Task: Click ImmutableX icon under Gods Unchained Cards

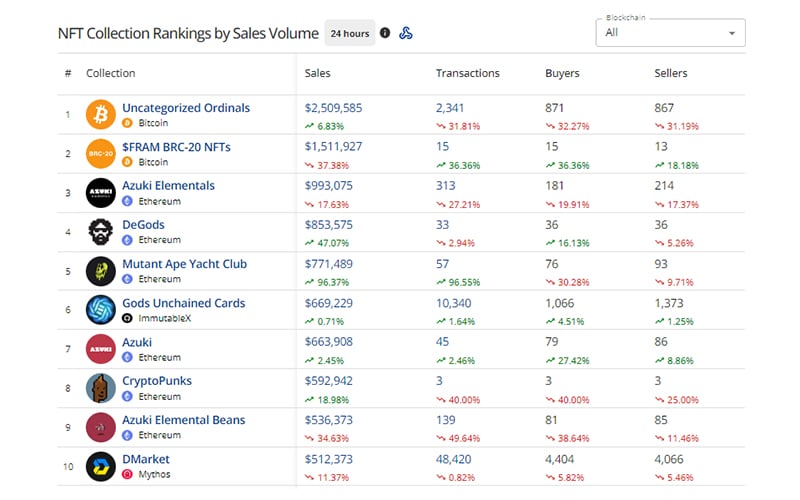Action: pyautogui.click(x=128, y=318)
